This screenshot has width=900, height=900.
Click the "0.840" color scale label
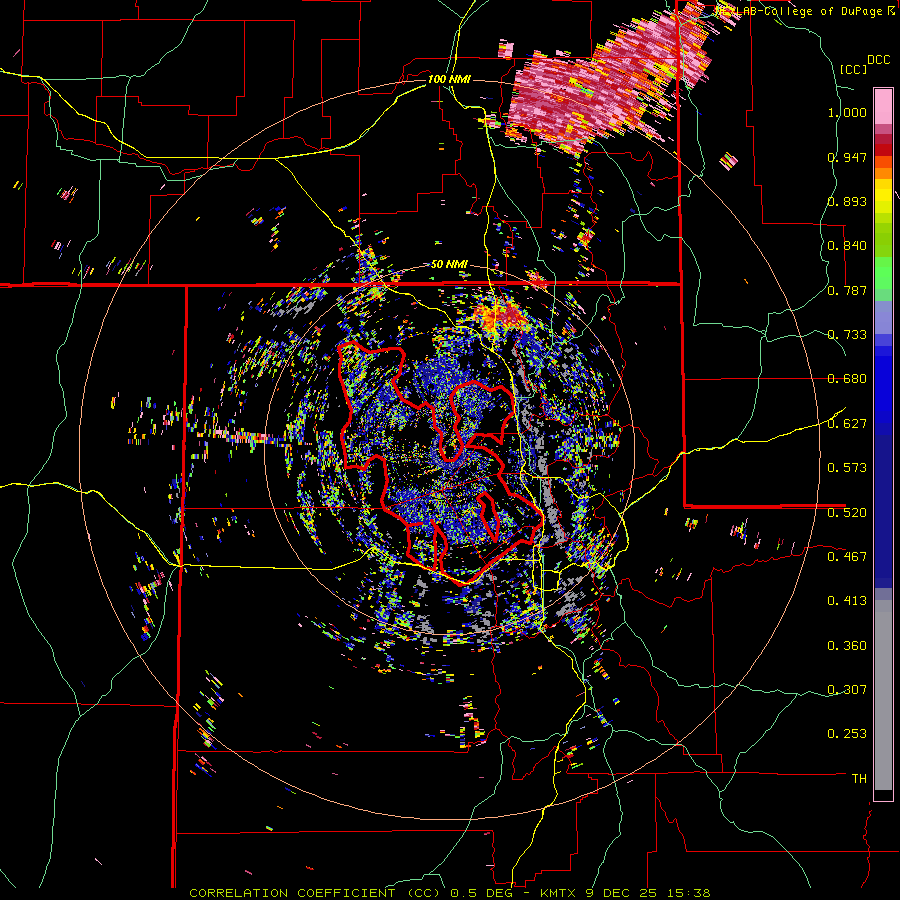tap(847, 246)
